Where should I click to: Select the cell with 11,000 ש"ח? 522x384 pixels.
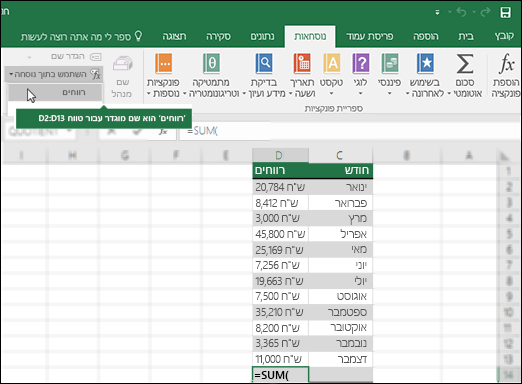[280, 359]
